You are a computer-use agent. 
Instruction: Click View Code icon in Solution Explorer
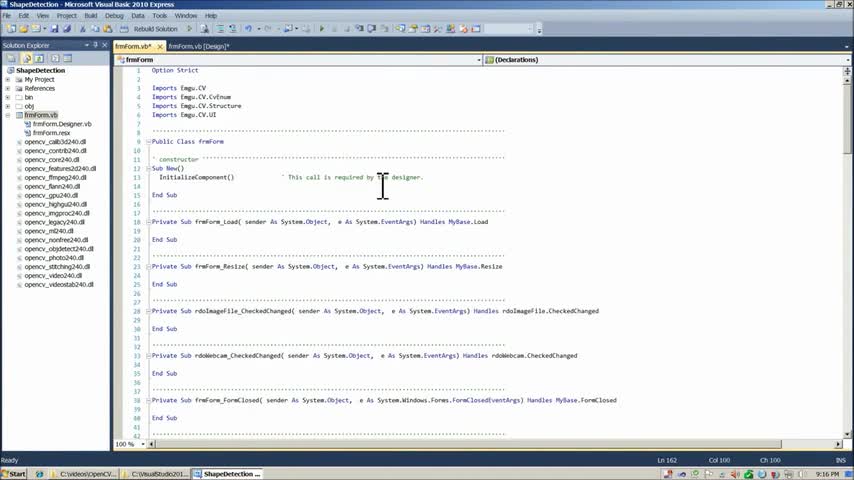coord(55,58)
